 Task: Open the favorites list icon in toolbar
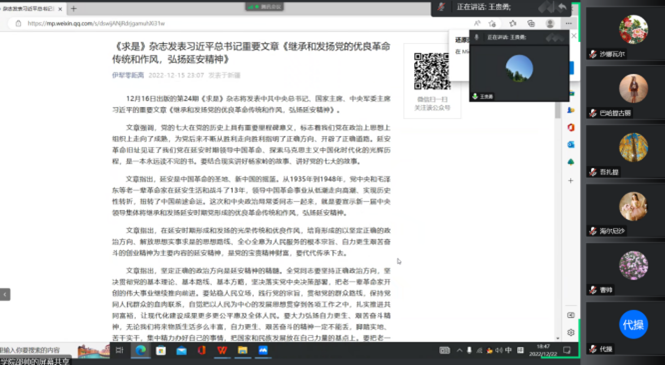[513, 23]
